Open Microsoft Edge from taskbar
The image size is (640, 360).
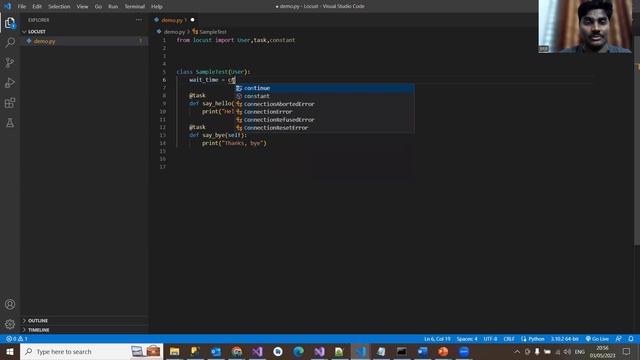tap(298, 351)
